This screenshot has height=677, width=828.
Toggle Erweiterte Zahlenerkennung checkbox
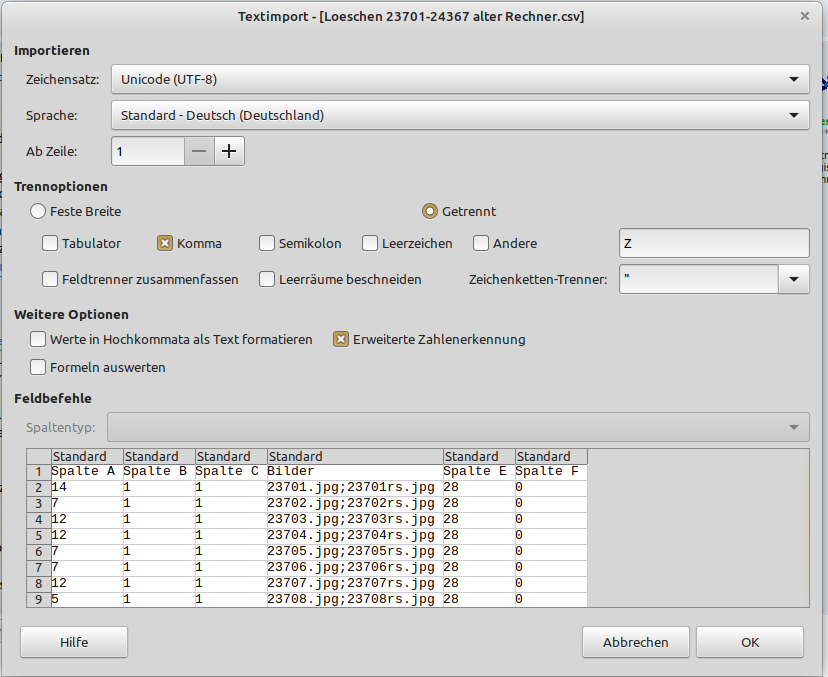pyautogui.click(x=341, y=339)
